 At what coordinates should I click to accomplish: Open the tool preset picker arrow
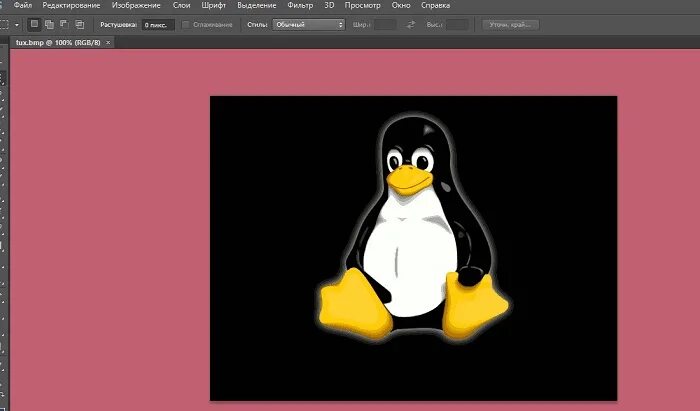(x=17, y=25)
